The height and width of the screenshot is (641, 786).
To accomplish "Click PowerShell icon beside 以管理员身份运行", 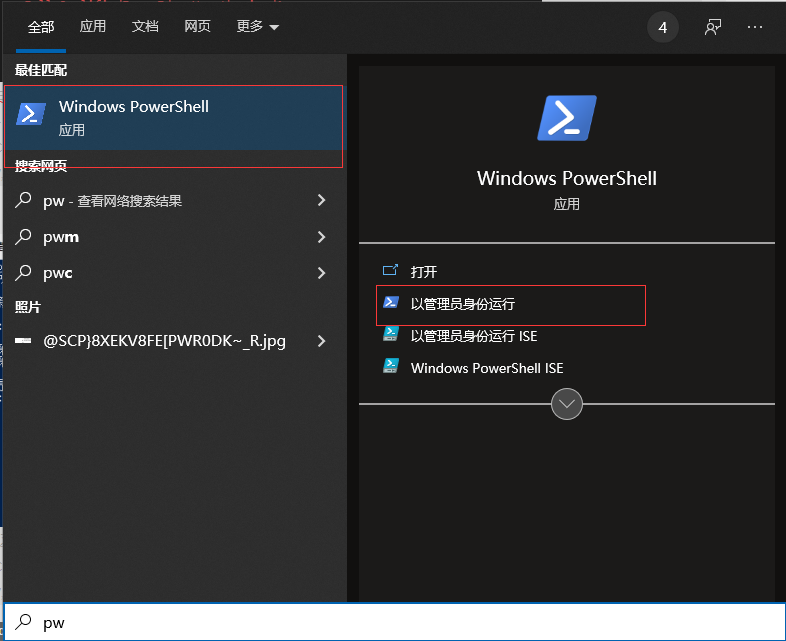I will pyautogui.click(x=391, y=302).
